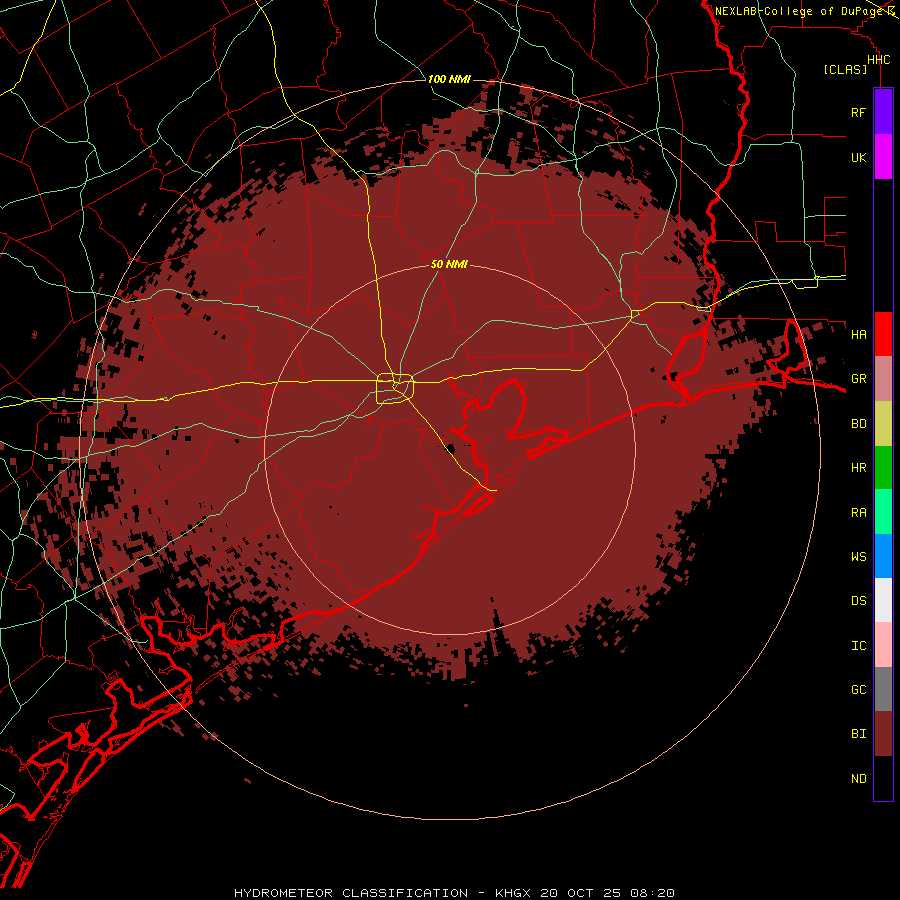The width and height of the screenshot is (900, 900).
Task: Click the 08:20 timestamp text
Action: tap(652, 893)
